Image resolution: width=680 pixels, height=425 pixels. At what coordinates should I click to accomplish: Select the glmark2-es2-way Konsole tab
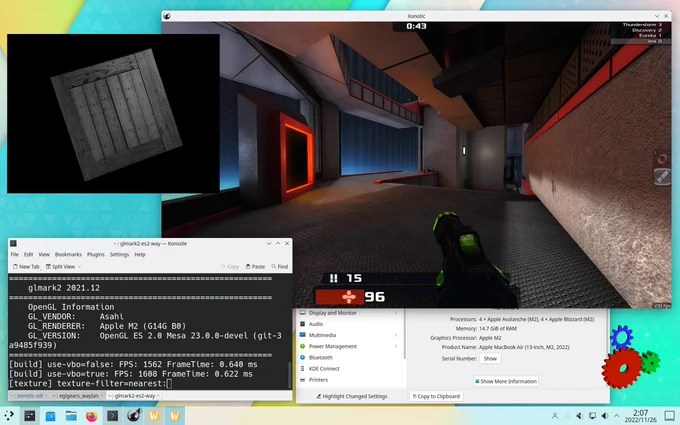pyautogui.click(x=134, y=396)
